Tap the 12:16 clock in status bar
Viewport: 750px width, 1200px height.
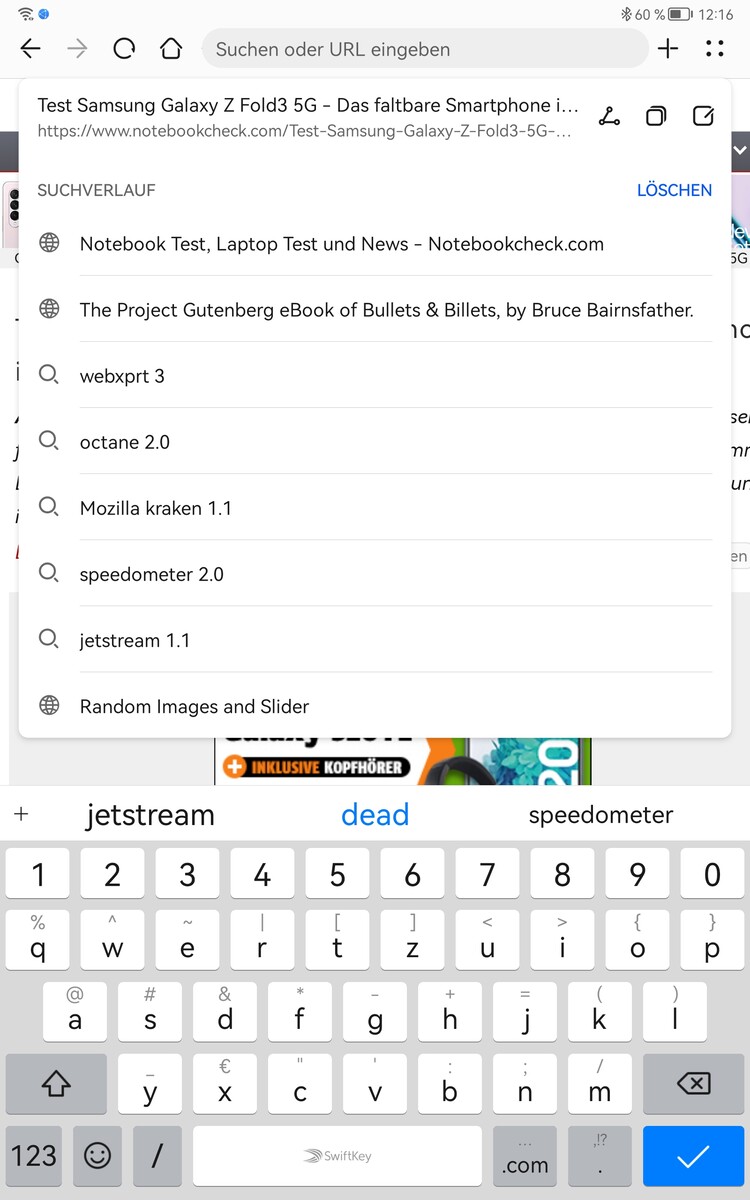tap(716, 14)
